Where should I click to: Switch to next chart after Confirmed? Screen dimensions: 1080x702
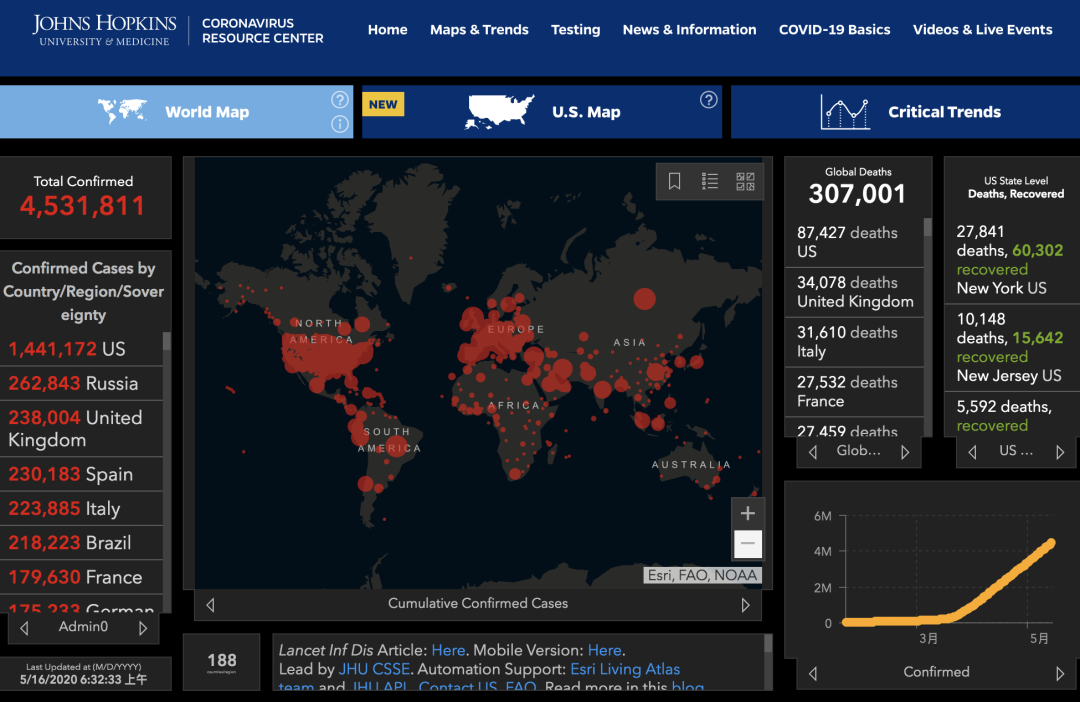pos(1059,673)
